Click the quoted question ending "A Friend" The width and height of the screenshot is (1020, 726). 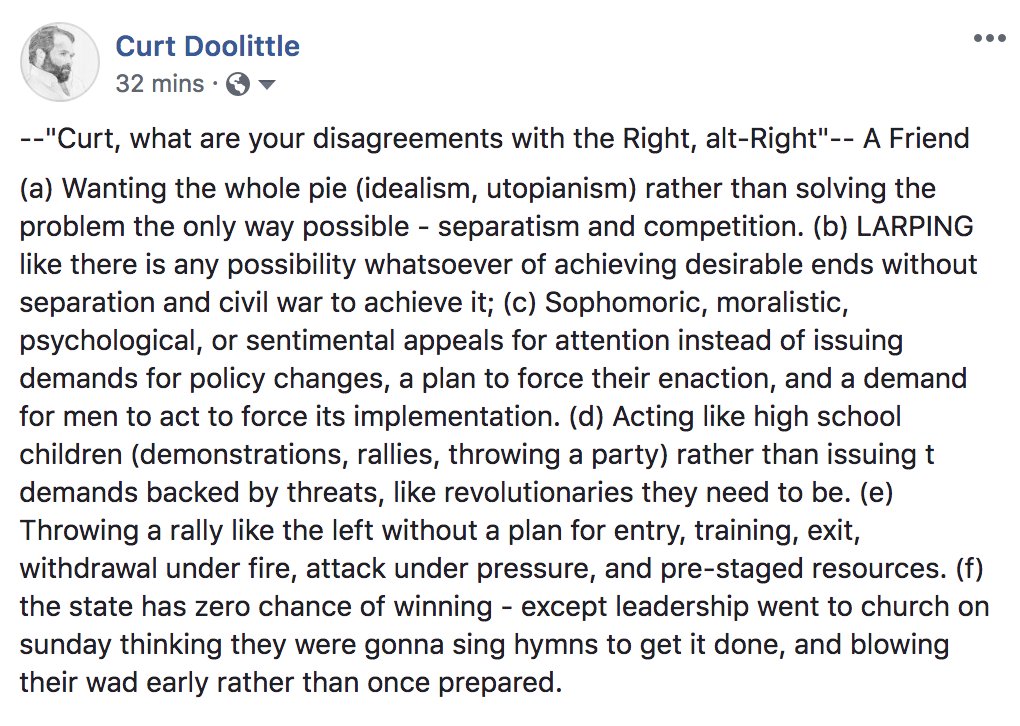tap(494, 138)
